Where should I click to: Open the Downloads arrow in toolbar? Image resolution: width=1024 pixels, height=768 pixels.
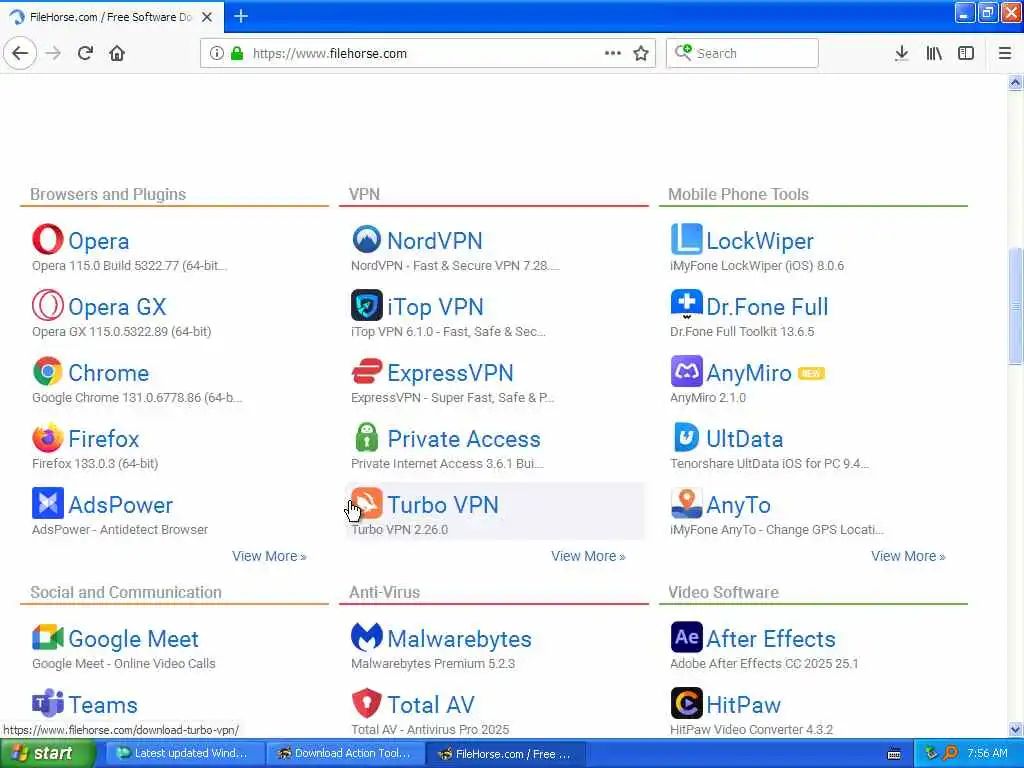tap(901, 54)
